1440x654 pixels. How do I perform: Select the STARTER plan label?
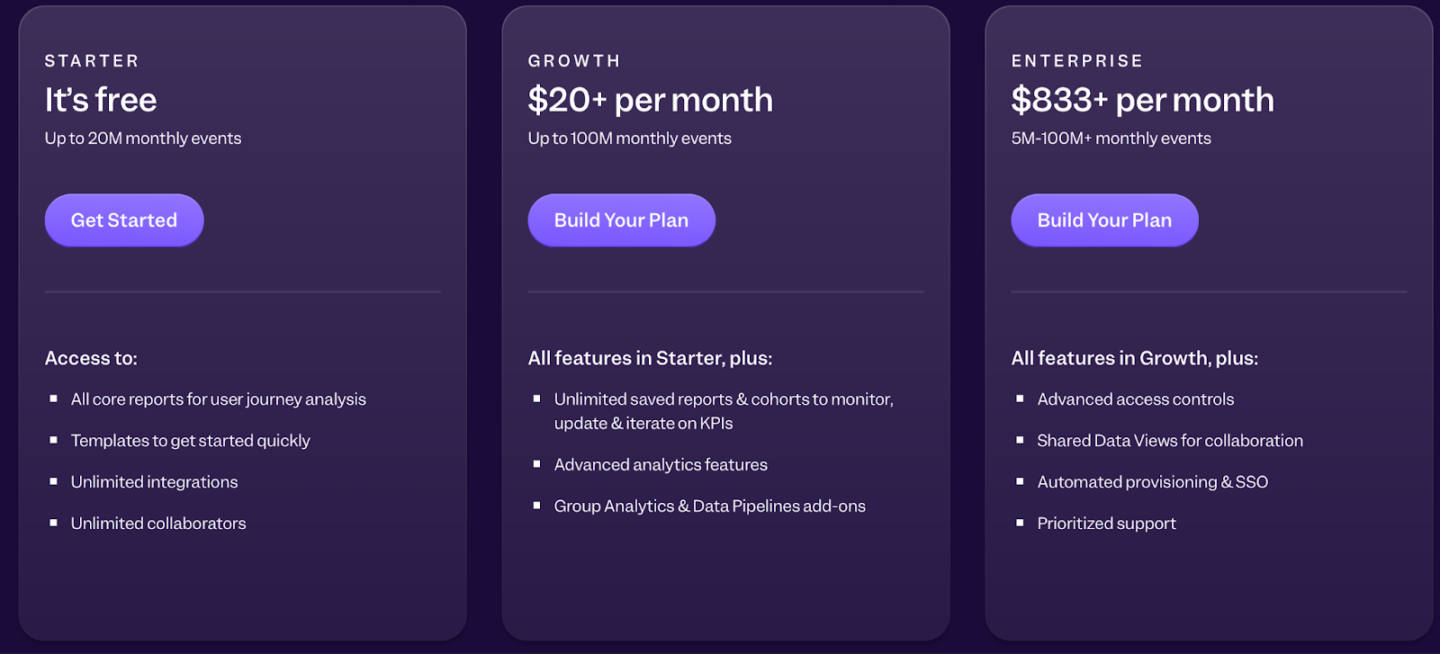point(92,60)
